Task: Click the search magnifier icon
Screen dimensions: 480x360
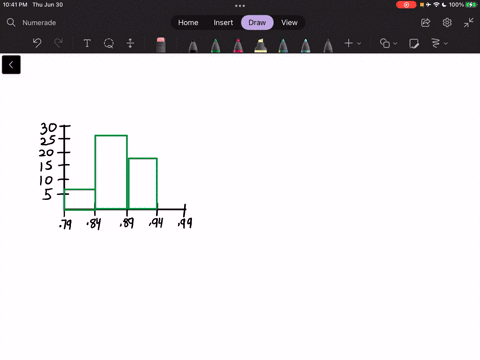Action: 11,22
